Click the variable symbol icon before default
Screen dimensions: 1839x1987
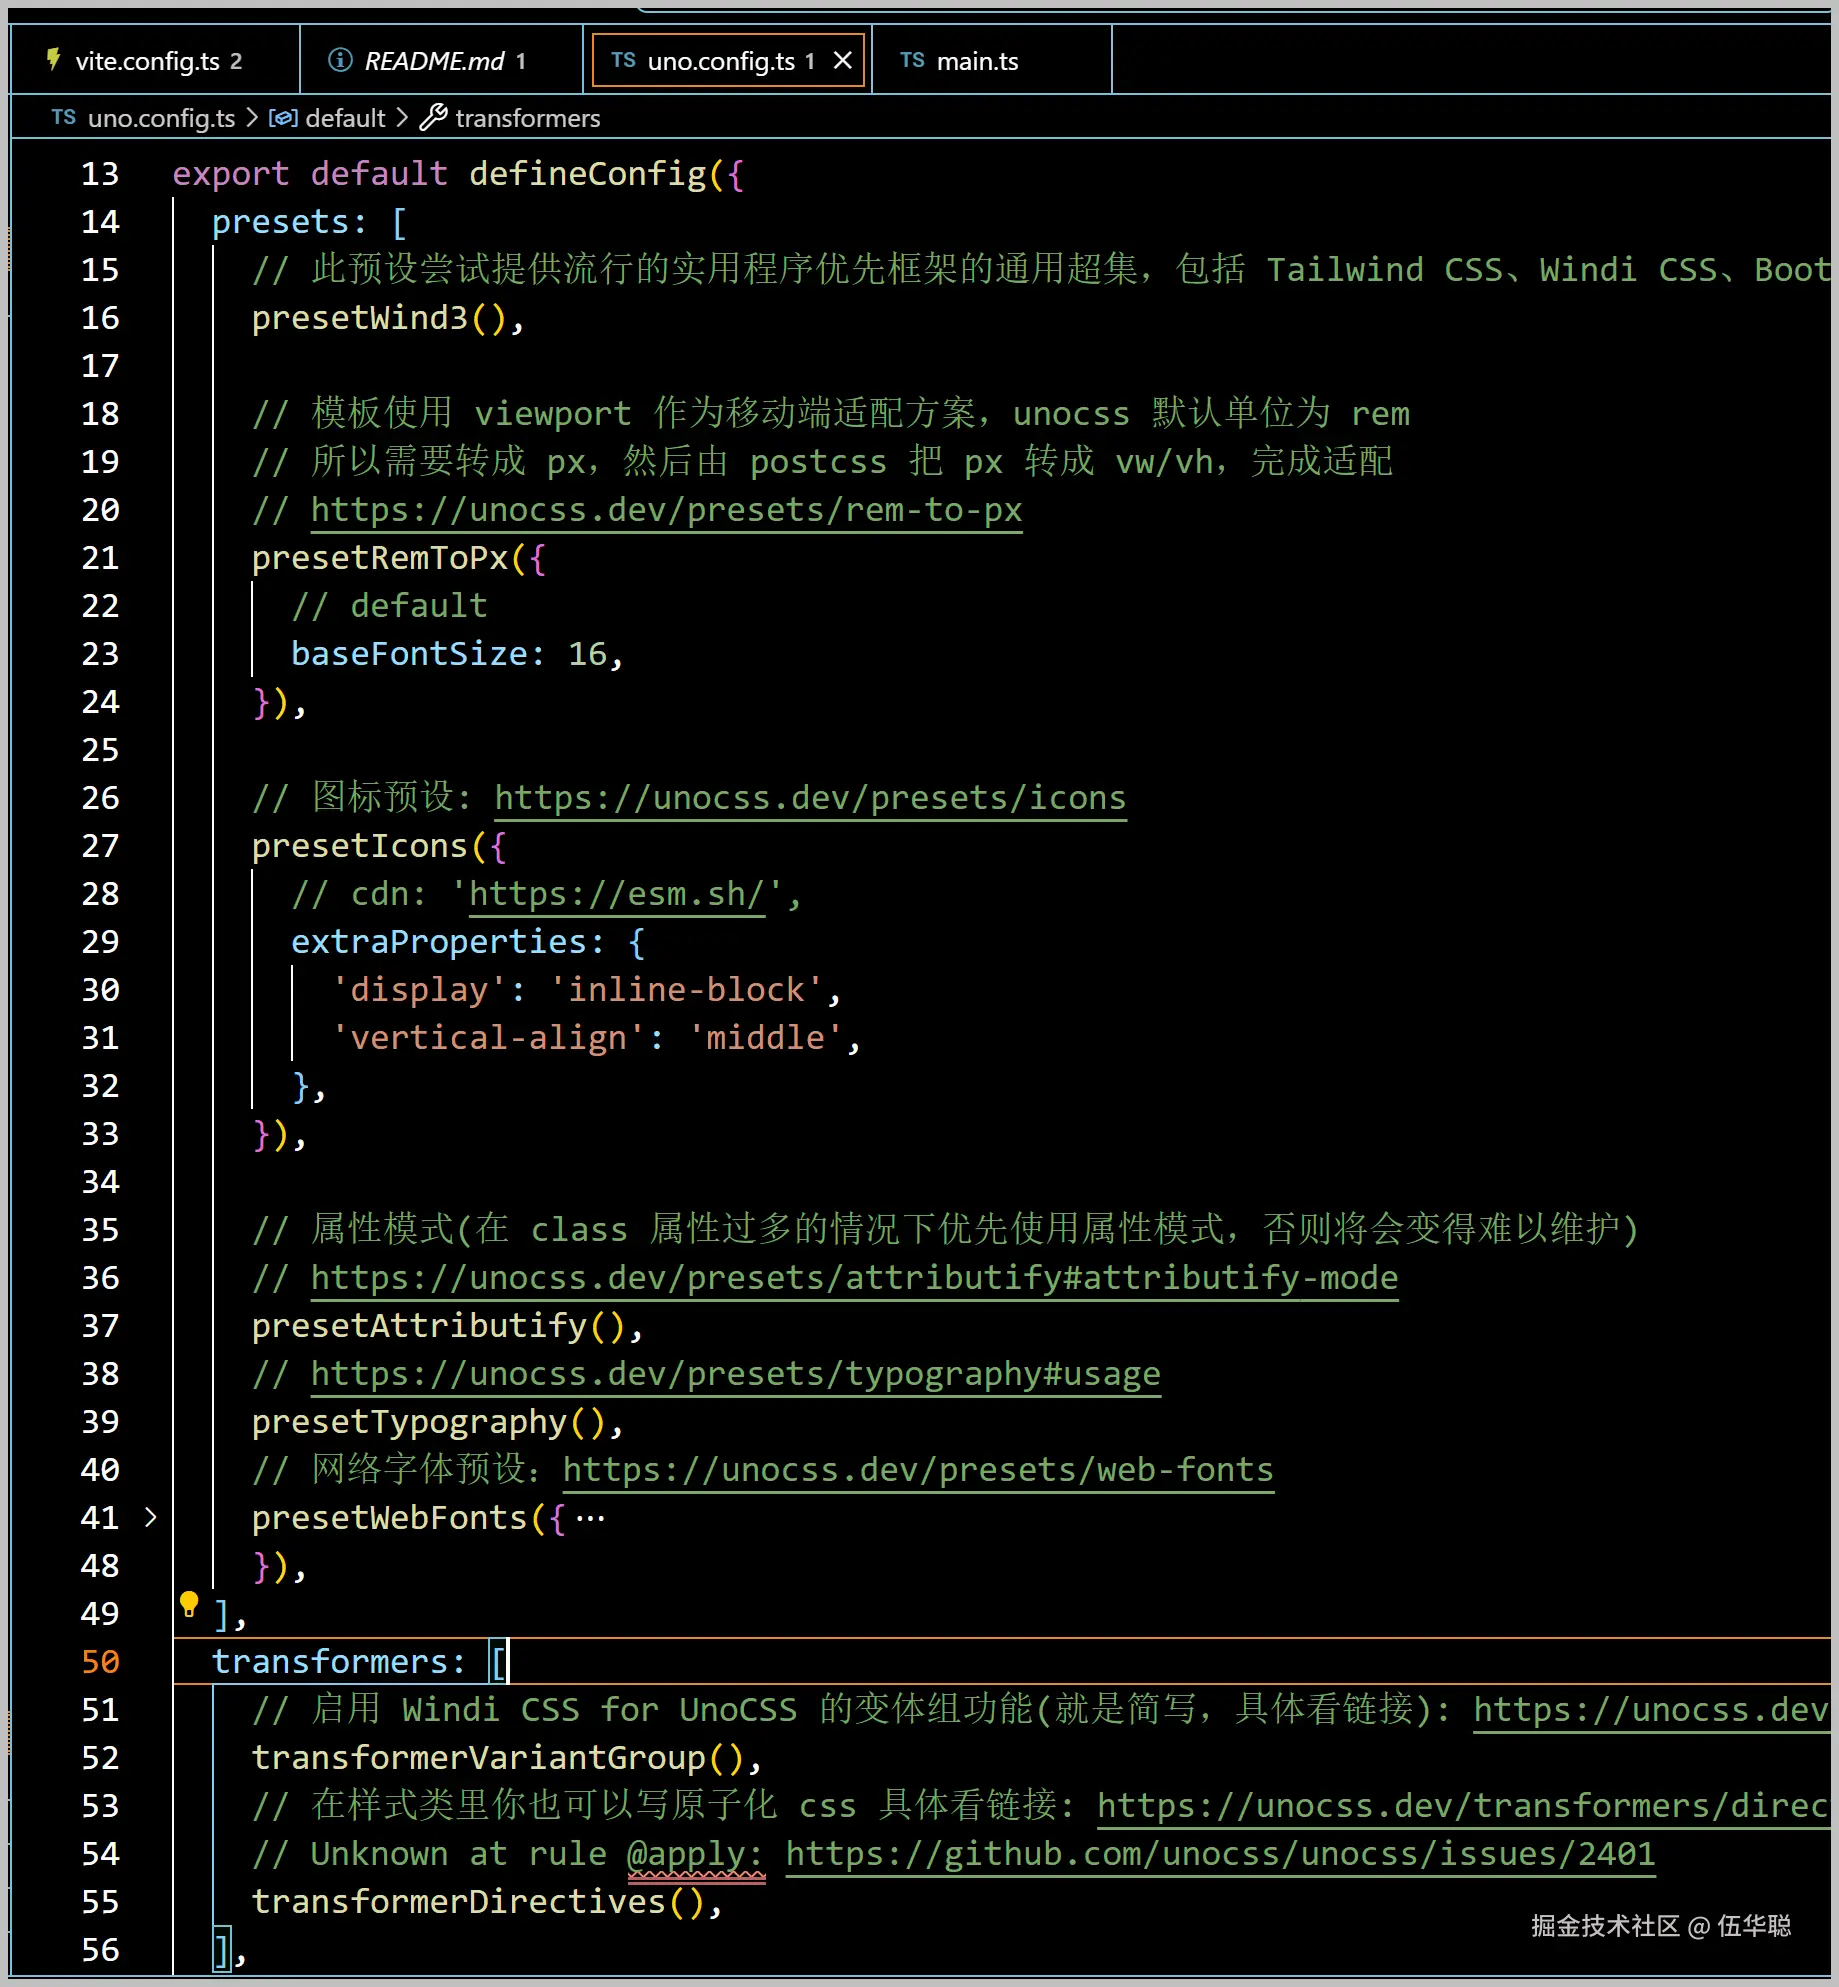click(x=283, y=118)
